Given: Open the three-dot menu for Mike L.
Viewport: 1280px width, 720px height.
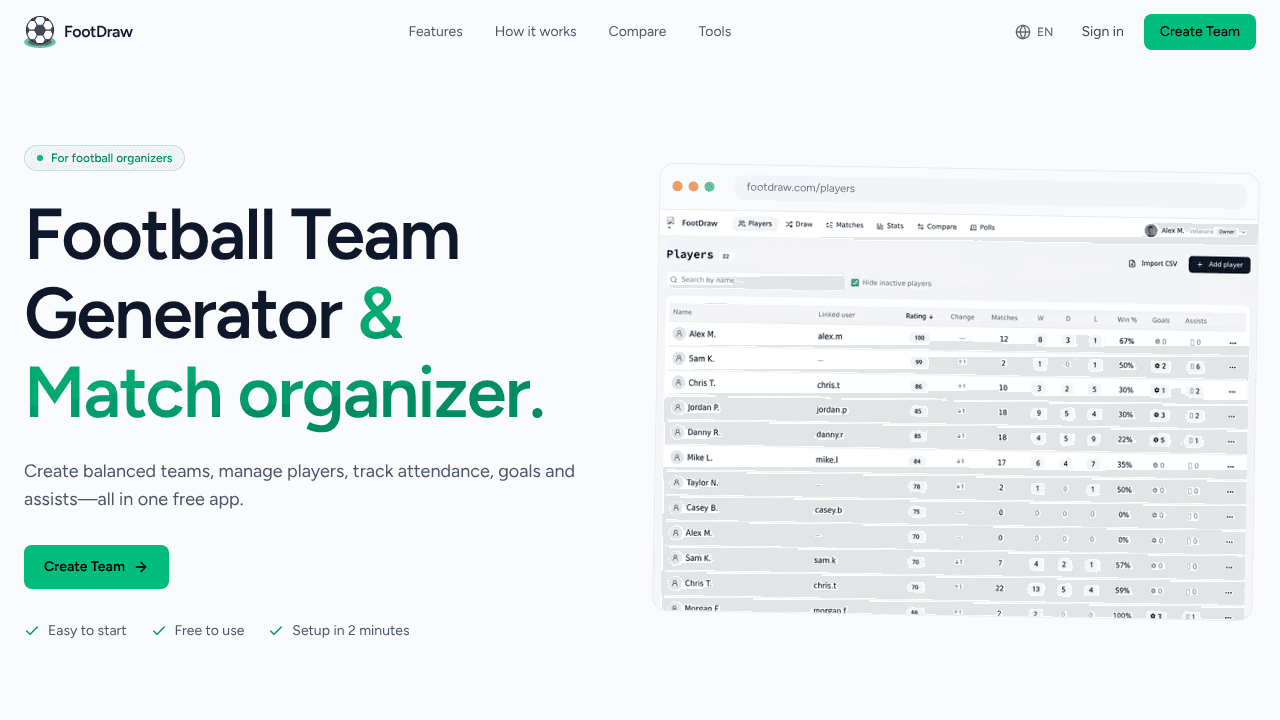Looking at the screenshot, I should point(1233,466).
